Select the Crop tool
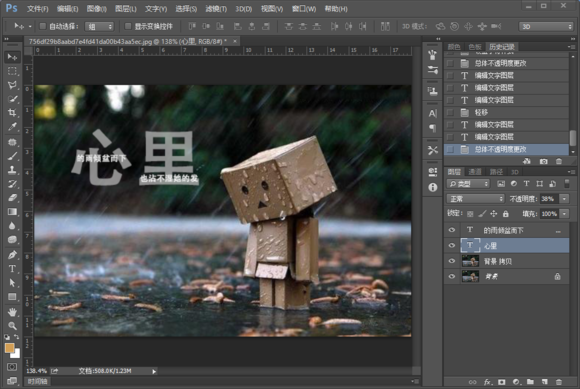This screenshot has width=580, height=389. (x=12, y=113)
